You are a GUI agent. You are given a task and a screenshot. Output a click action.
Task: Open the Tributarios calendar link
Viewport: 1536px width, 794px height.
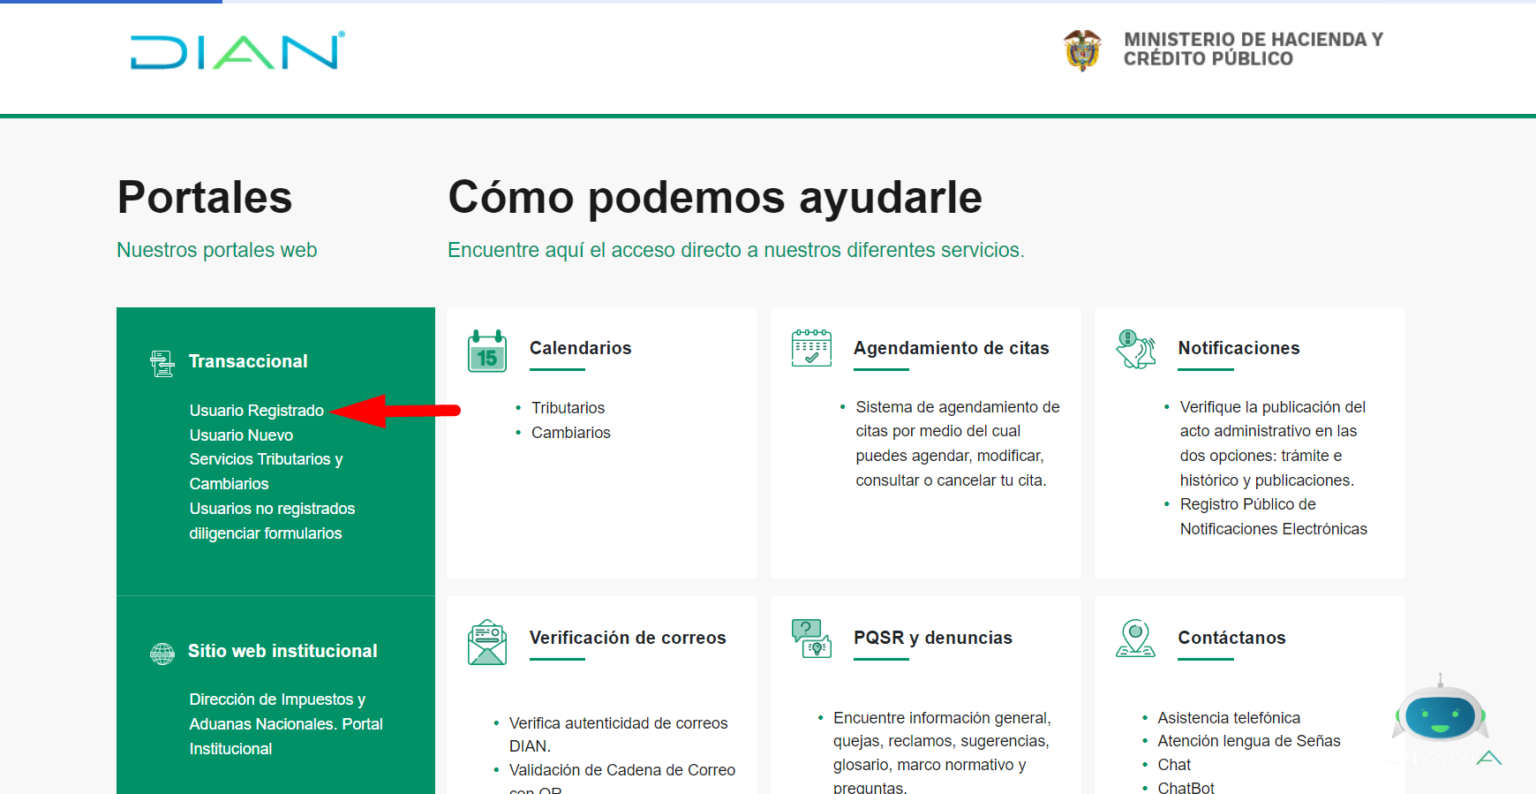pos(568,408)
